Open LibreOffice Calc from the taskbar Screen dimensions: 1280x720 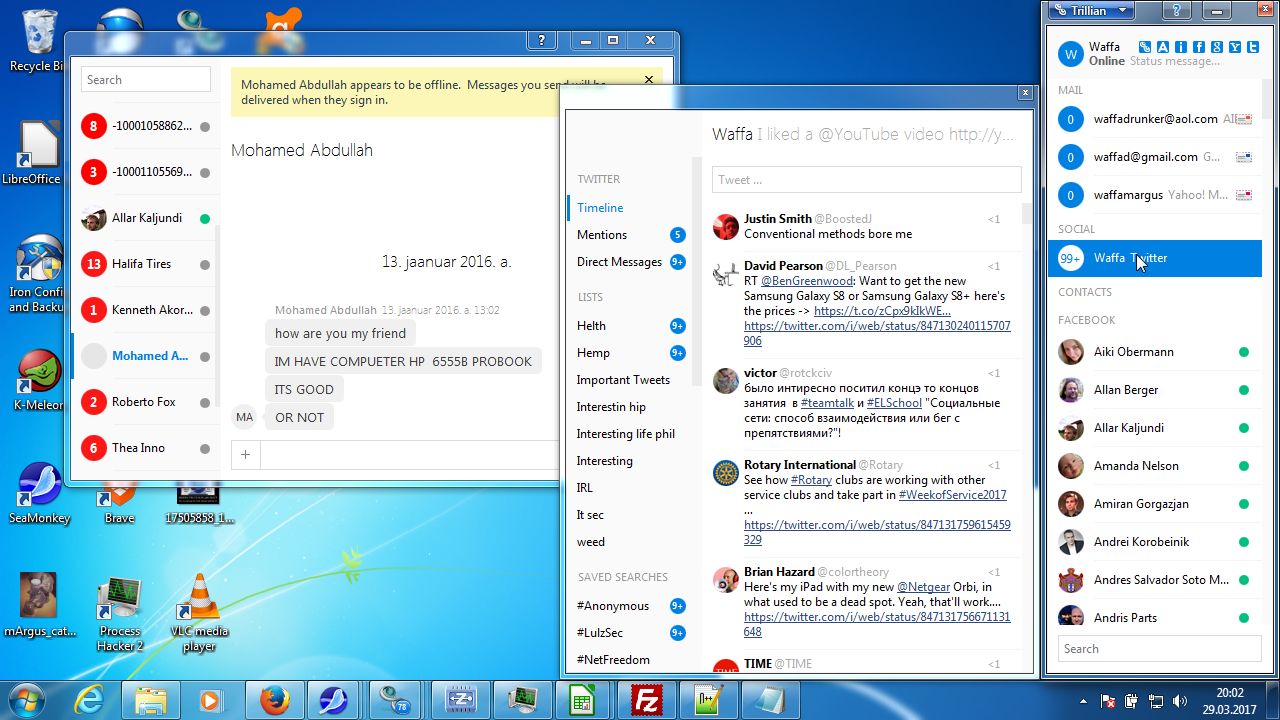(584, 700)
